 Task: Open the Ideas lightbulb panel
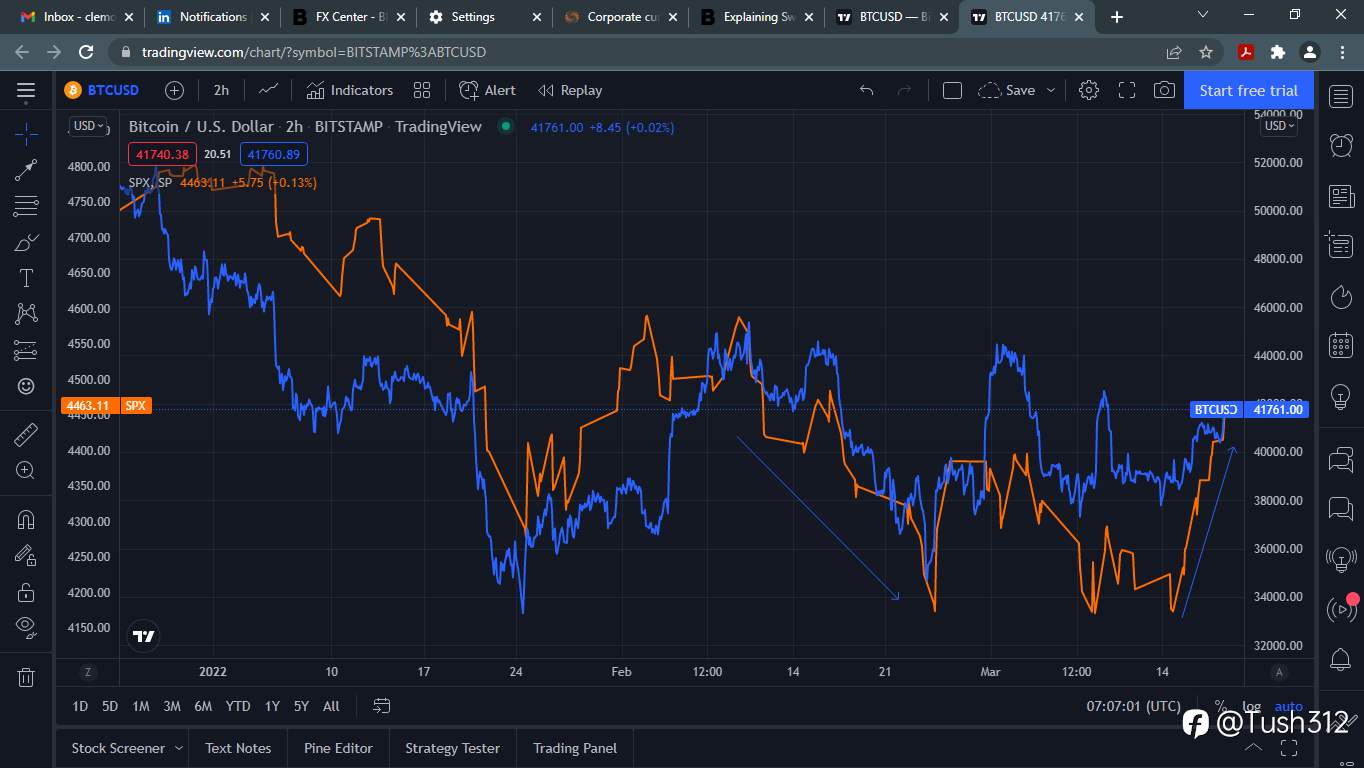tap(1341, 397)
